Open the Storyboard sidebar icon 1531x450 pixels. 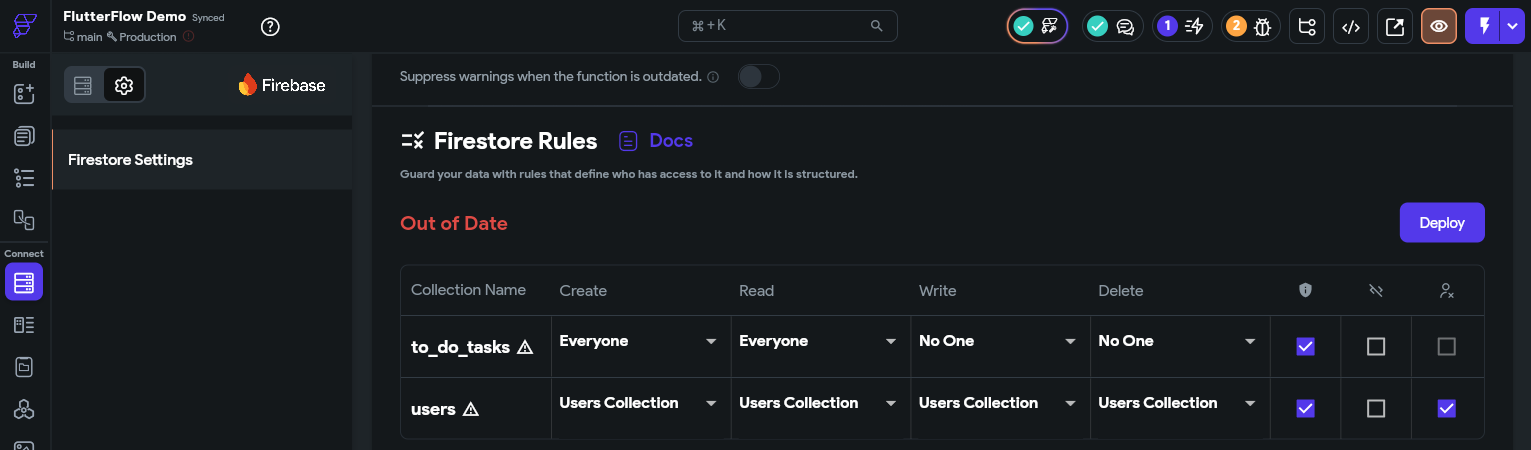tap(24, 220)
